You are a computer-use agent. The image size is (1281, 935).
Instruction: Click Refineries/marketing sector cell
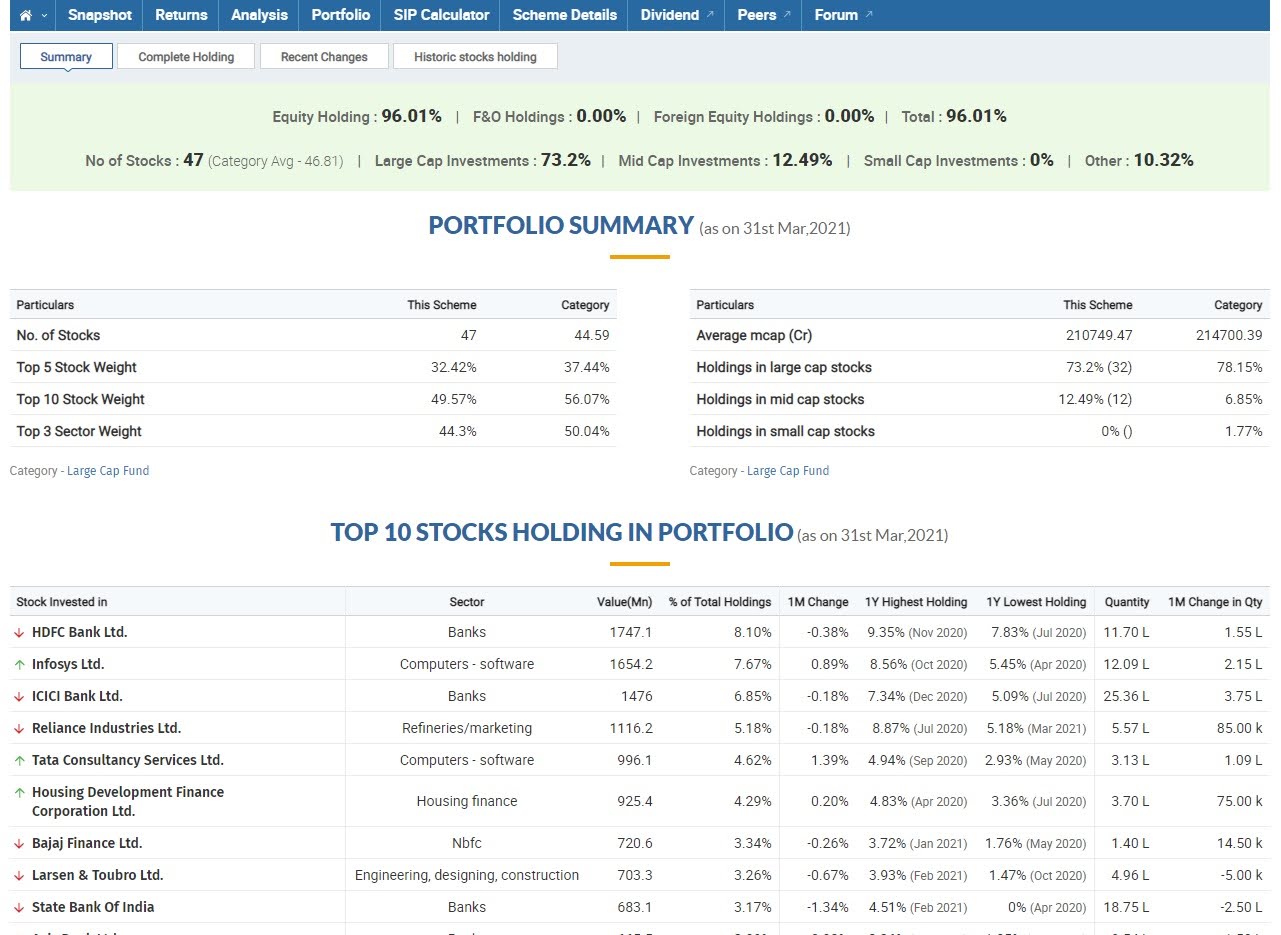point(467,728)
